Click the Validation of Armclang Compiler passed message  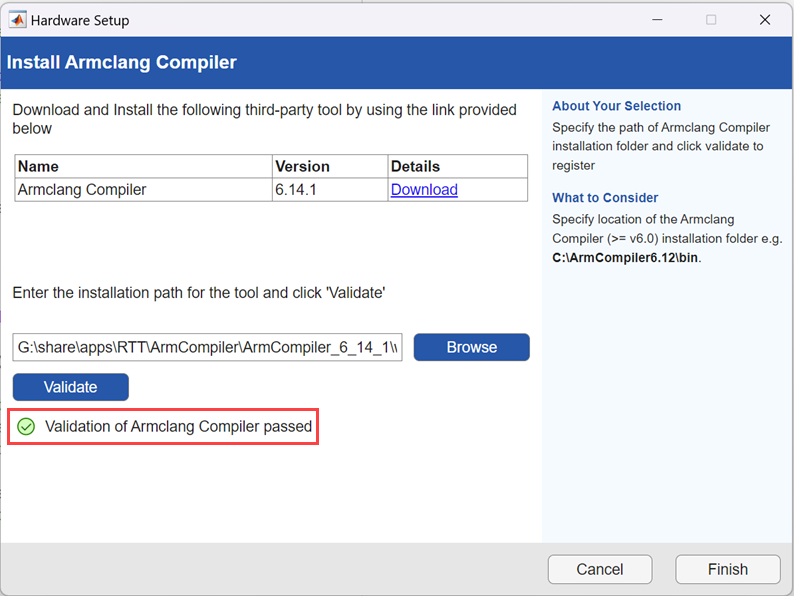[179, 426]
